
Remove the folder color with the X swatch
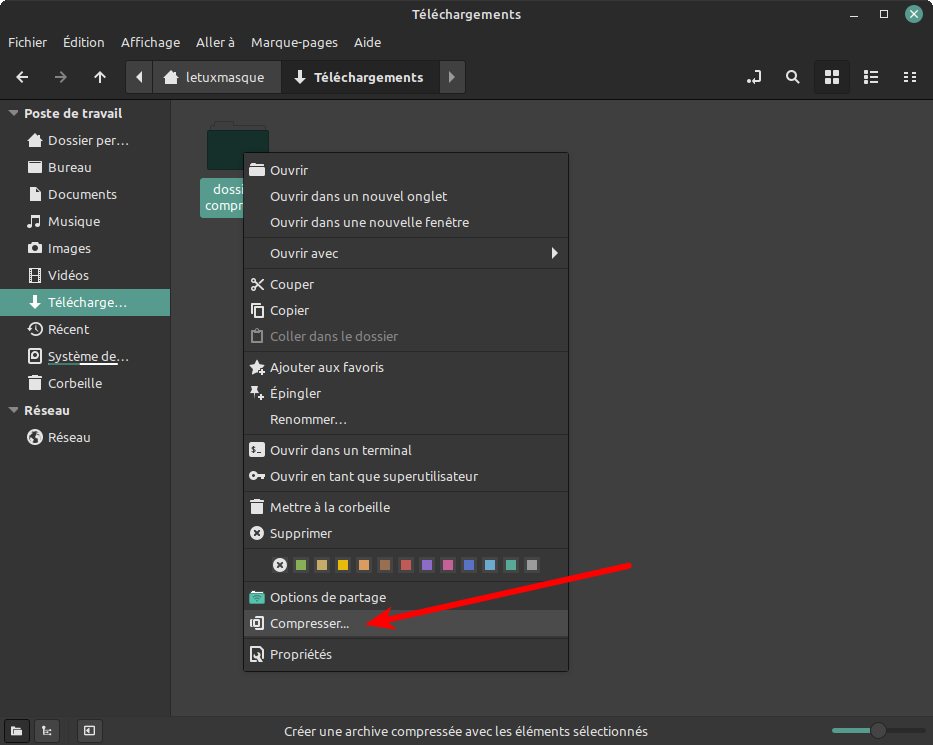280,565
